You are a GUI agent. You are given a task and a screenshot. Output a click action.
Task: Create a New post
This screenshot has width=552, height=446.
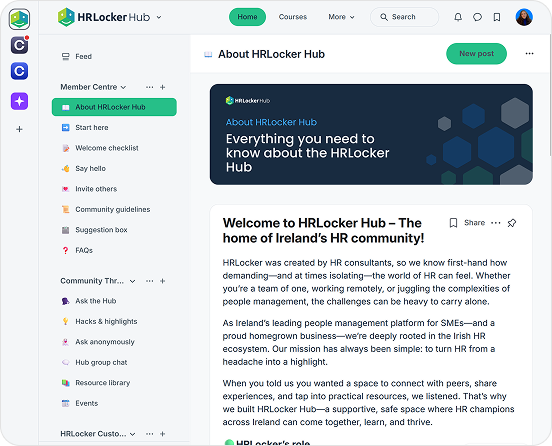pos(476,54)
